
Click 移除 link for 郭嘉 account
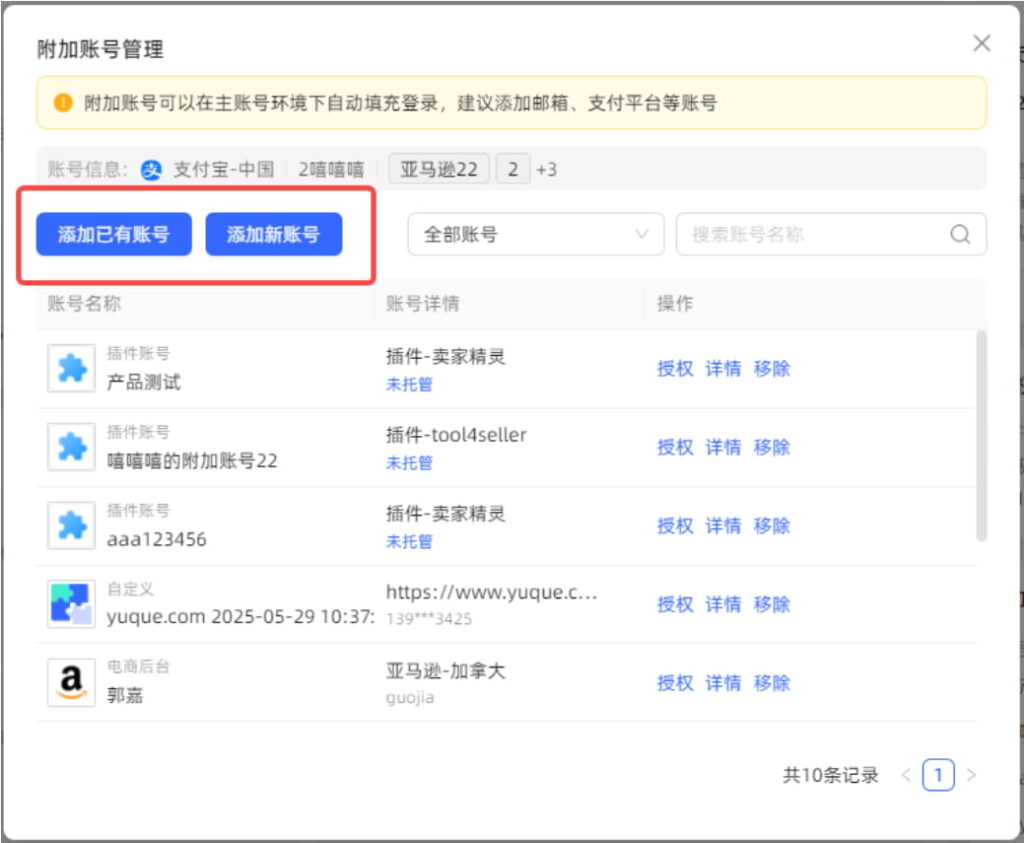point(772,683)
